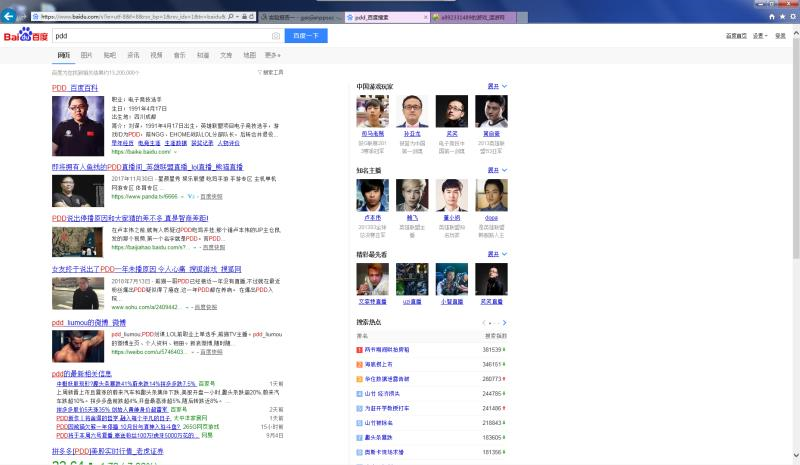This screenshot has width=800, height=465.
Task: Click scrollbar down arrow on page
Action: (x=796, y=455)
